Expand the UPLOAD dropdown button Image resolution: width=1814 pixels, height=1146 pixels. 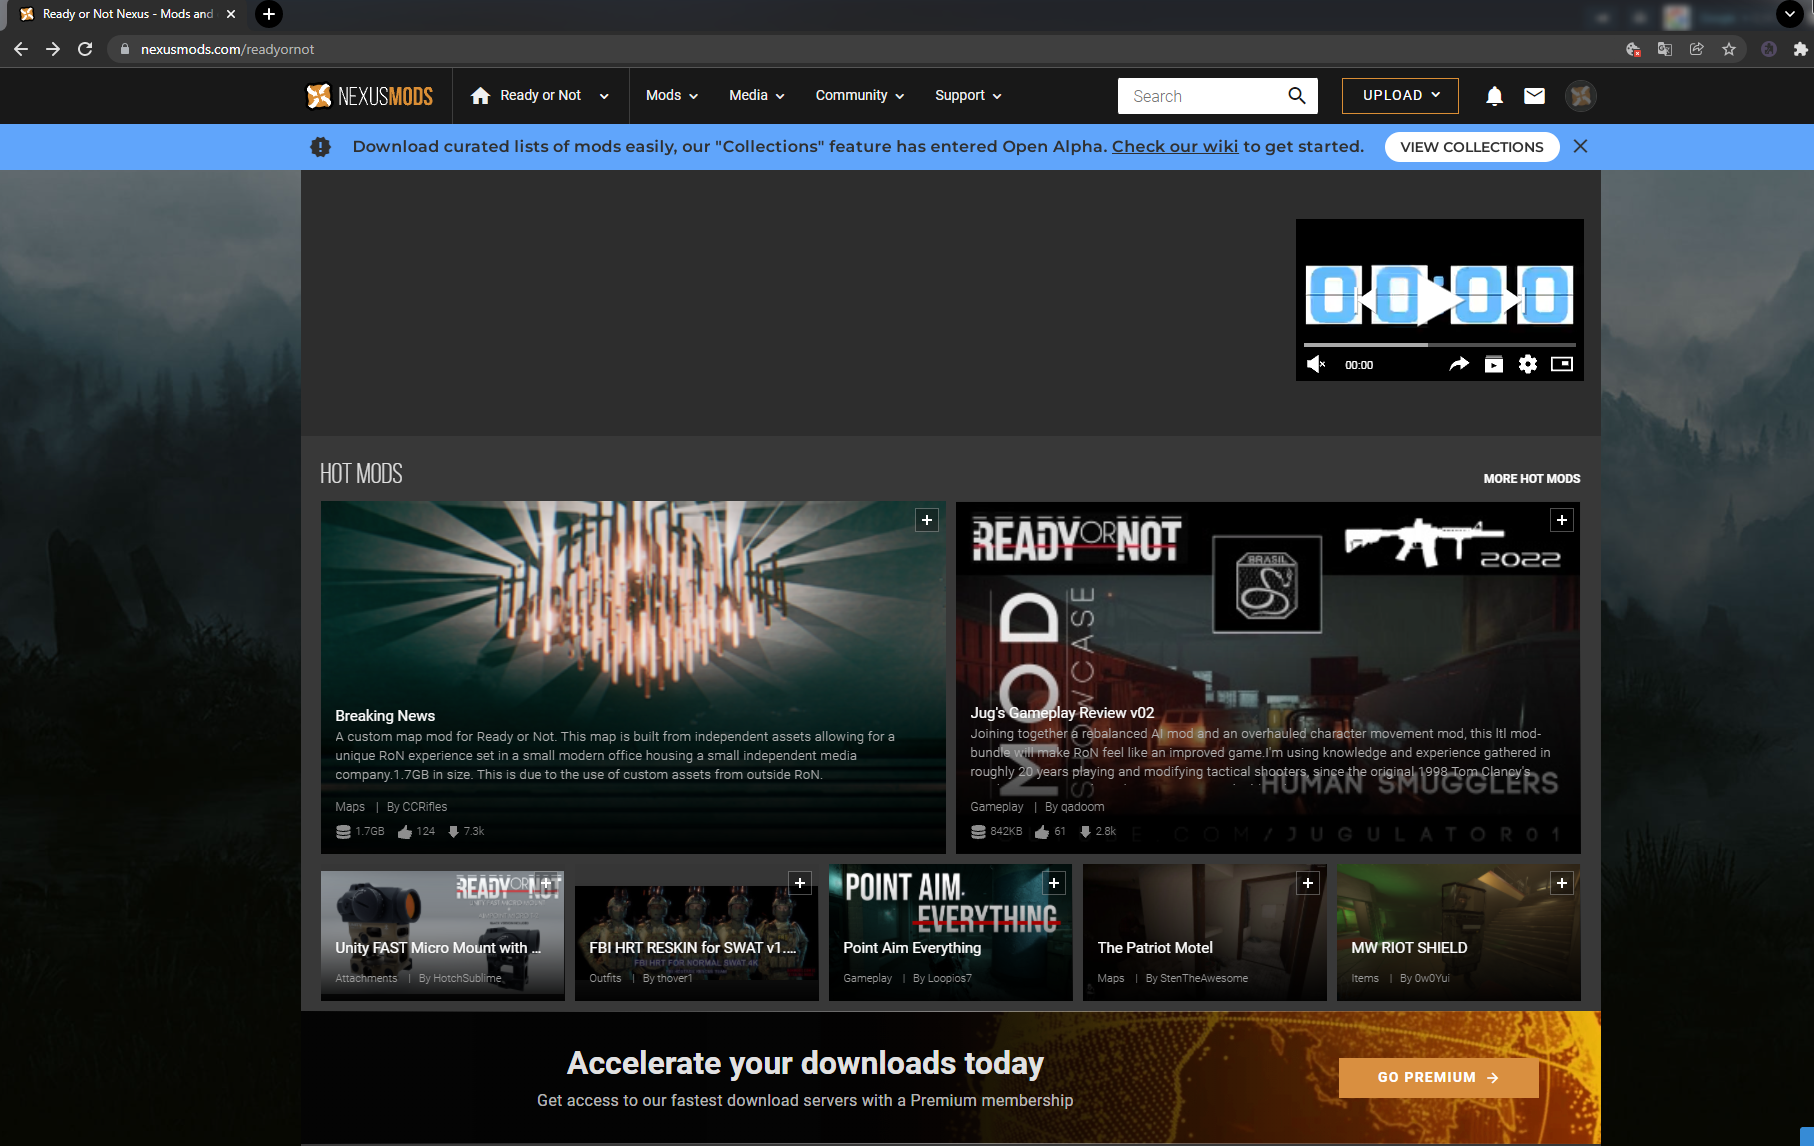[1400, 96]
